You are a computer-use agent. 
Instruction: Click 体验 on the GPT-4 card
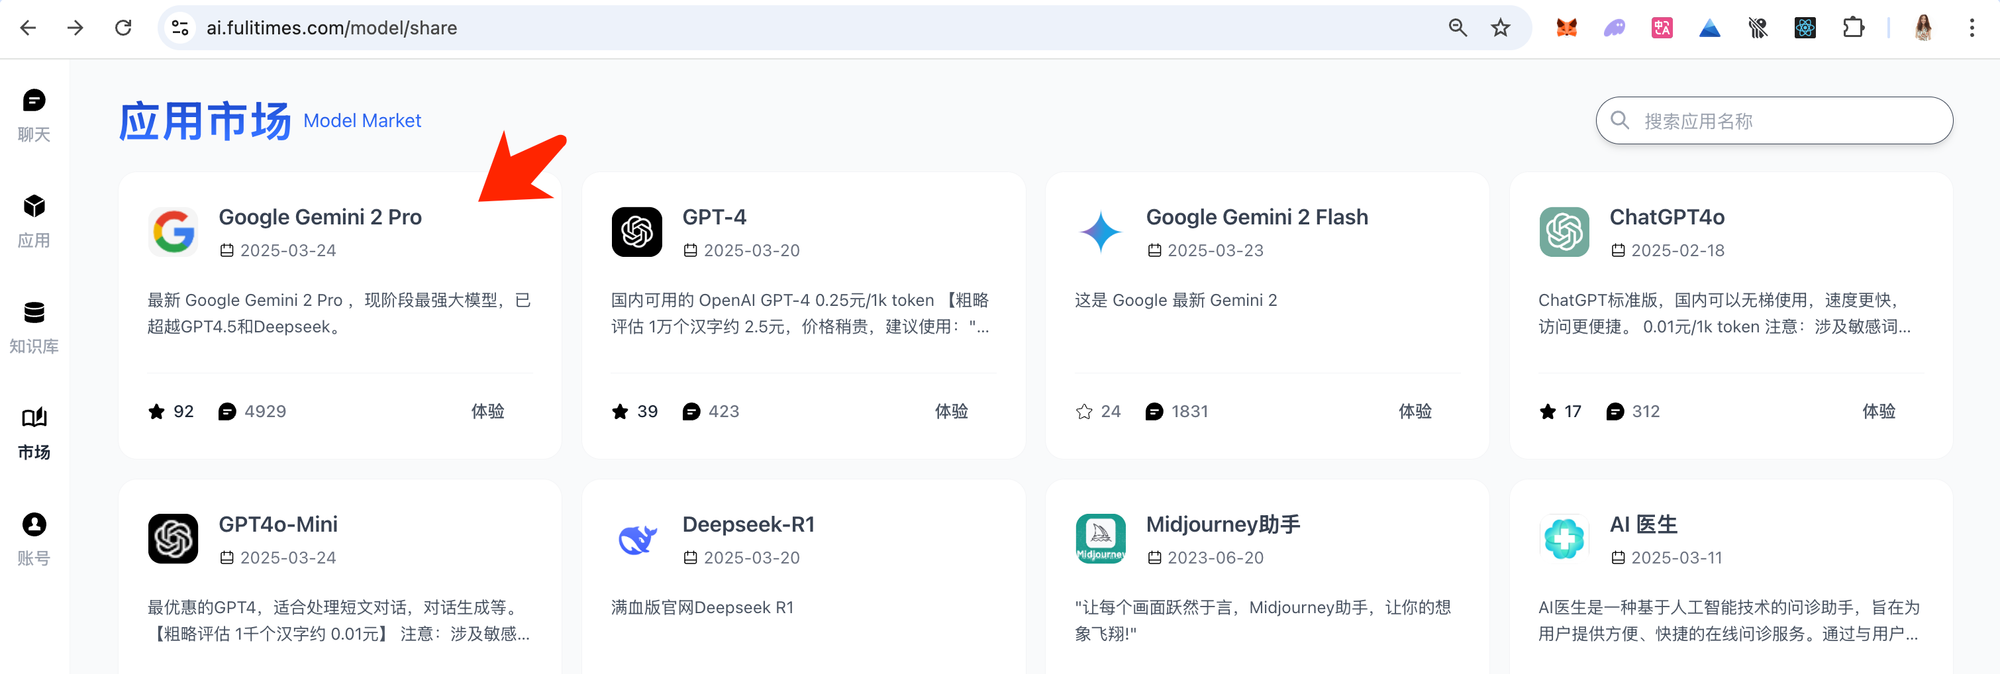[952, 412]
